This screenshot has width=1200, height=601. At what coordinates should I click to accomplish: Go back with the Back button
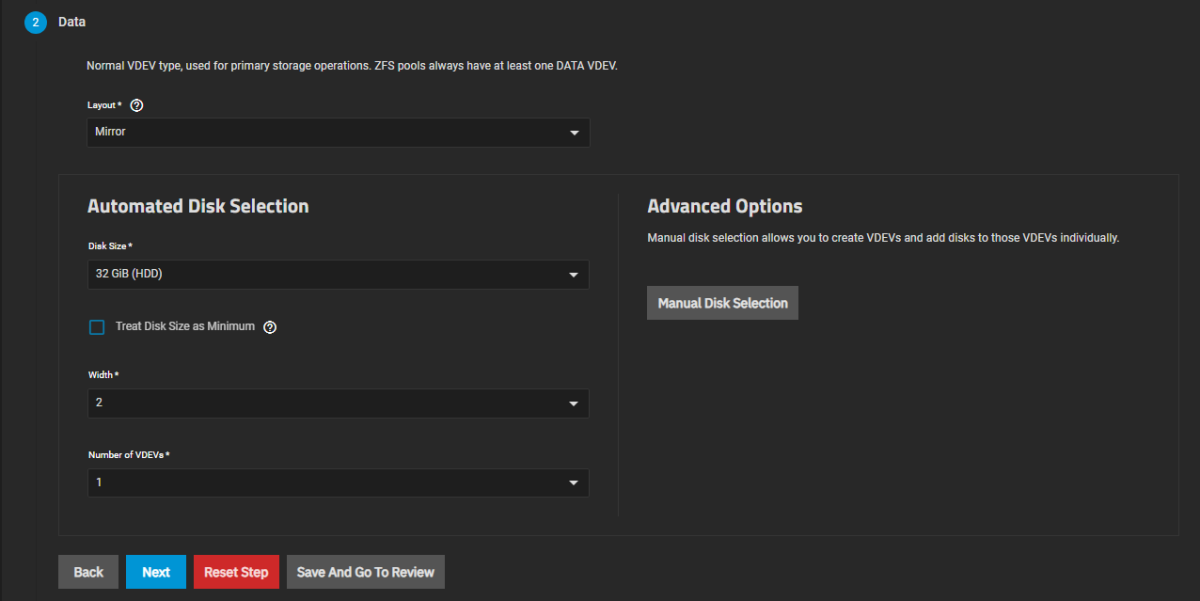pos(88,572)
